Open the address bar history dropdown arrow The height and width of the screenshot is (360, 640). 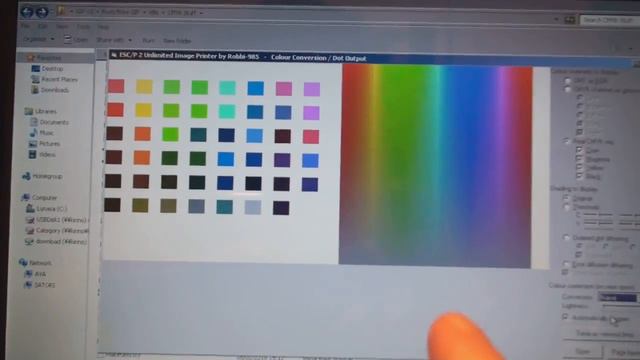(556, 19)
